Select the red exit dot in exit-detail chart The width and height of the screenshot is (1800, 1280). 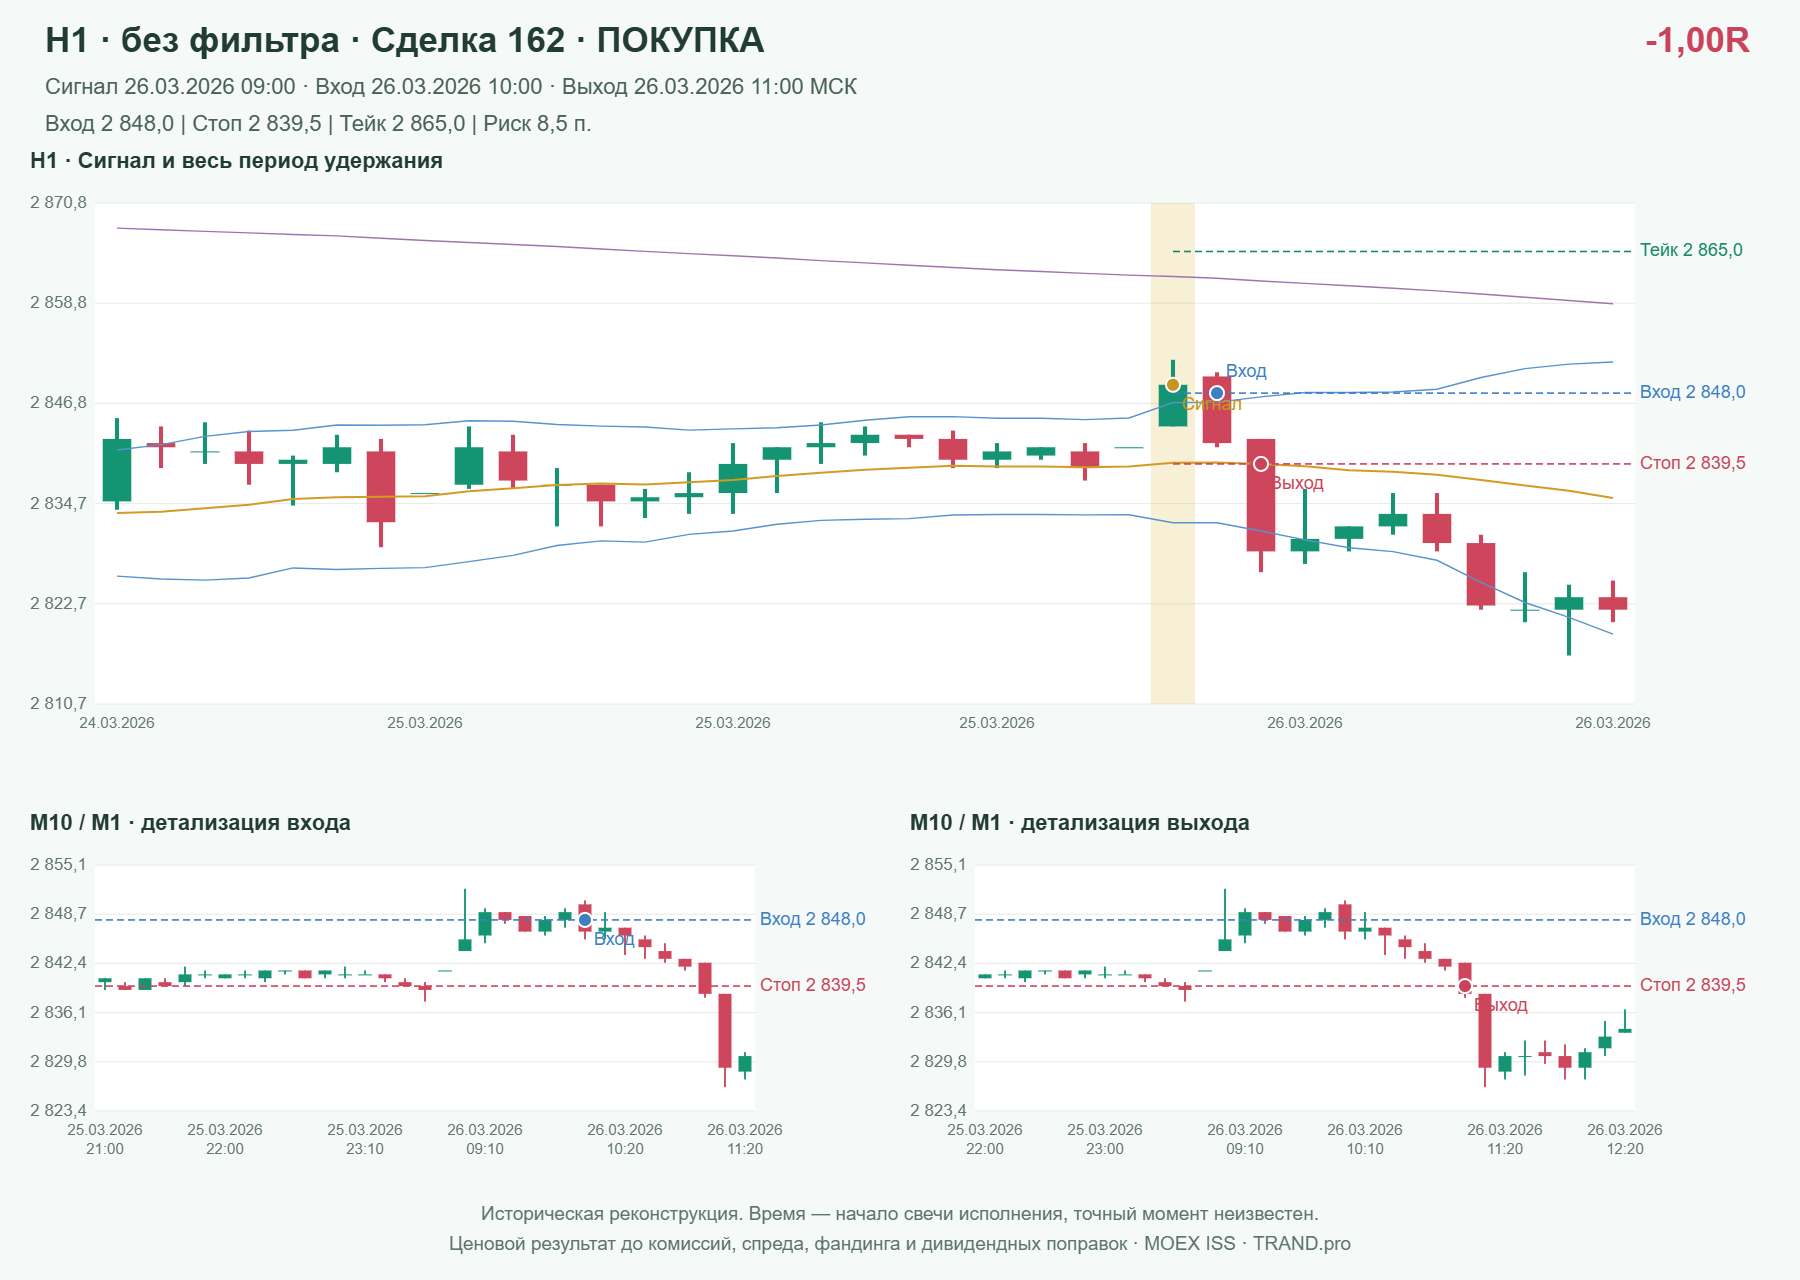[x=1465, y=986]
